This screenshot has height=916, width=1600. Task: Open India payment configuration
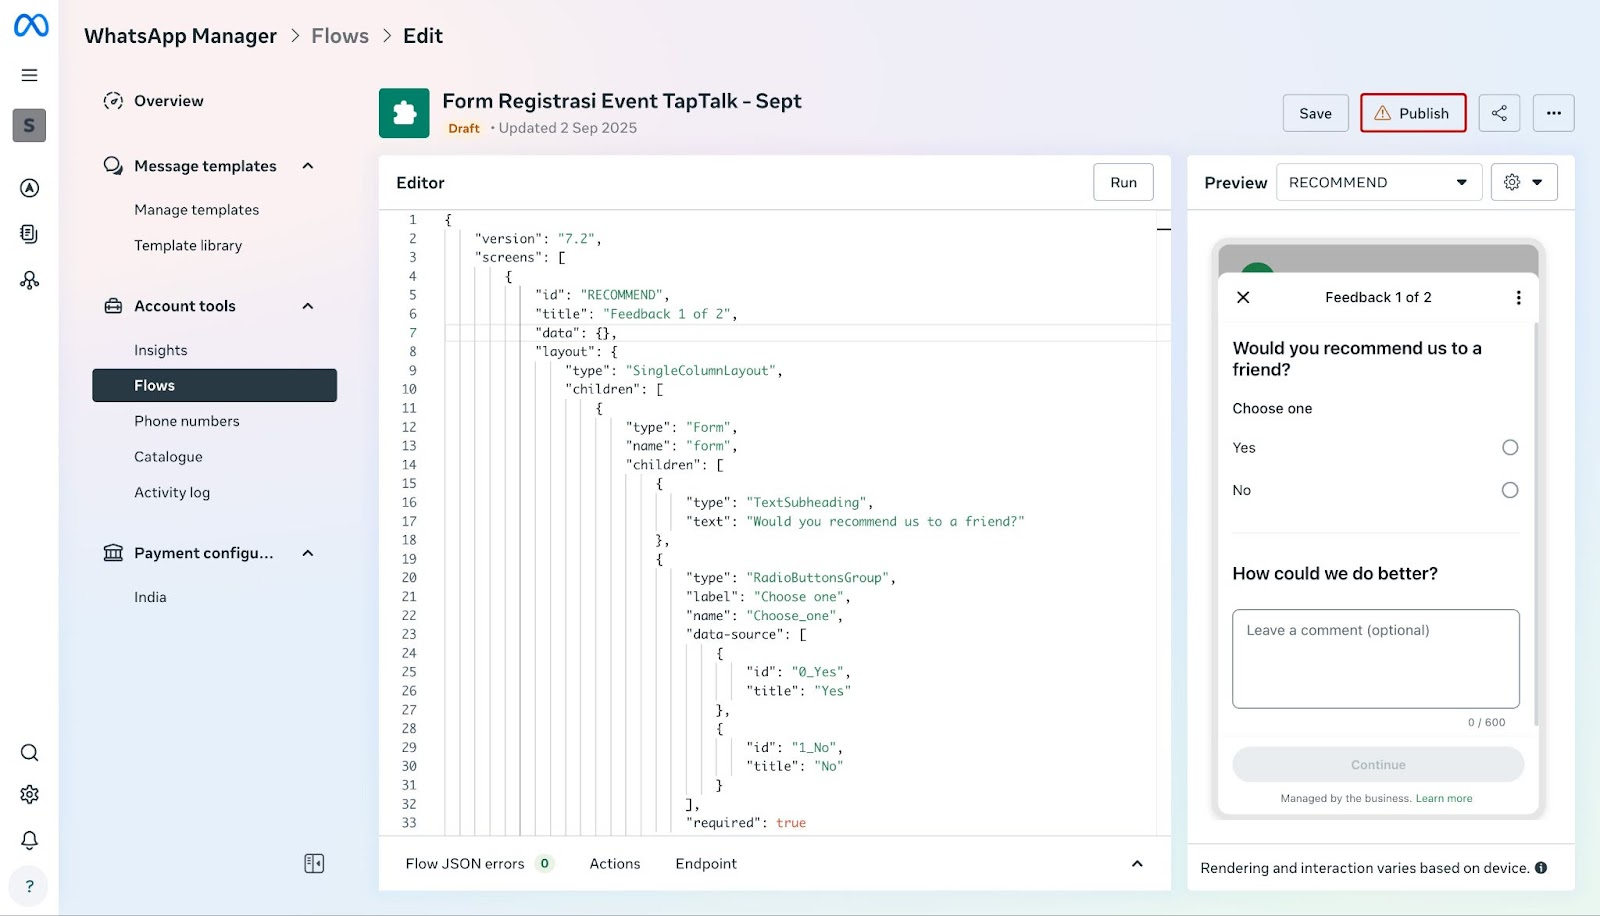tap(150, 597)
